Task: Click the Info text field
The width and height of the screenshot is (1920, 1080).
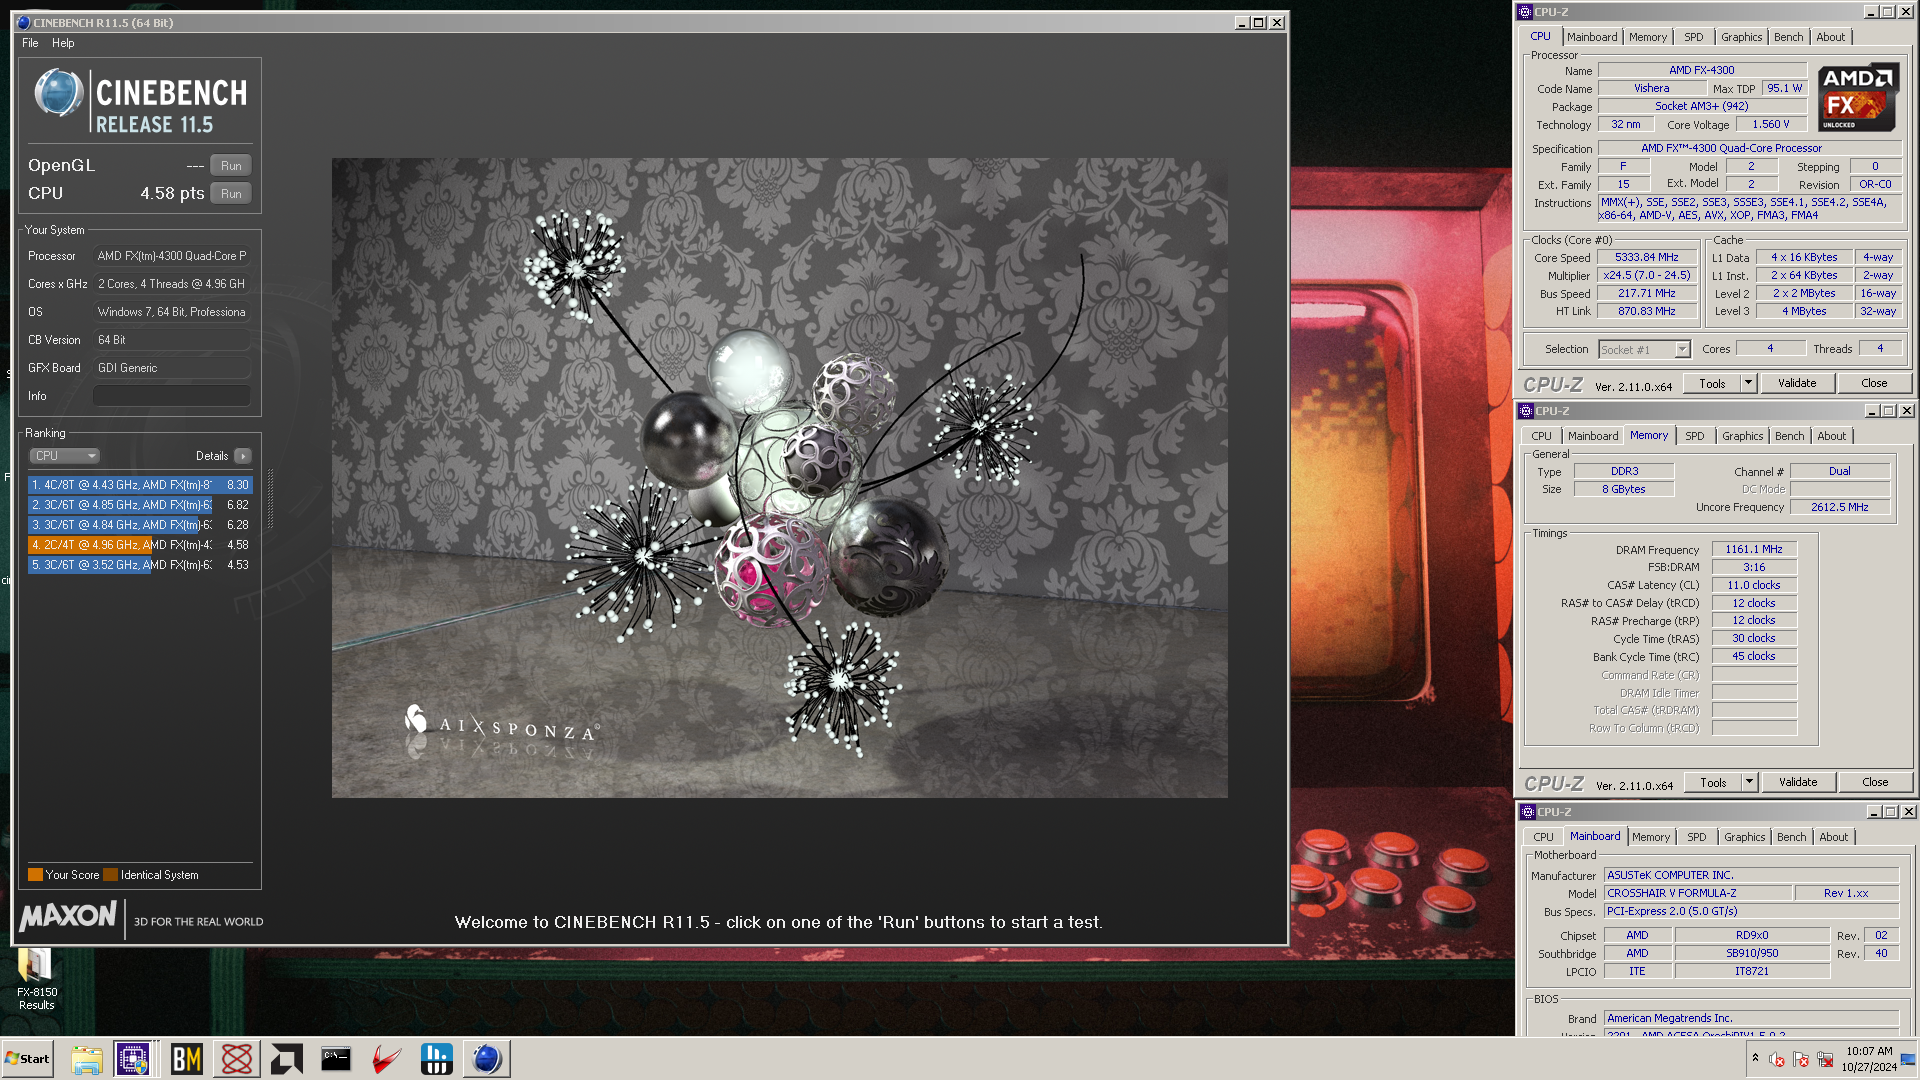Action: pyautogui.click(x=172, y=396)
